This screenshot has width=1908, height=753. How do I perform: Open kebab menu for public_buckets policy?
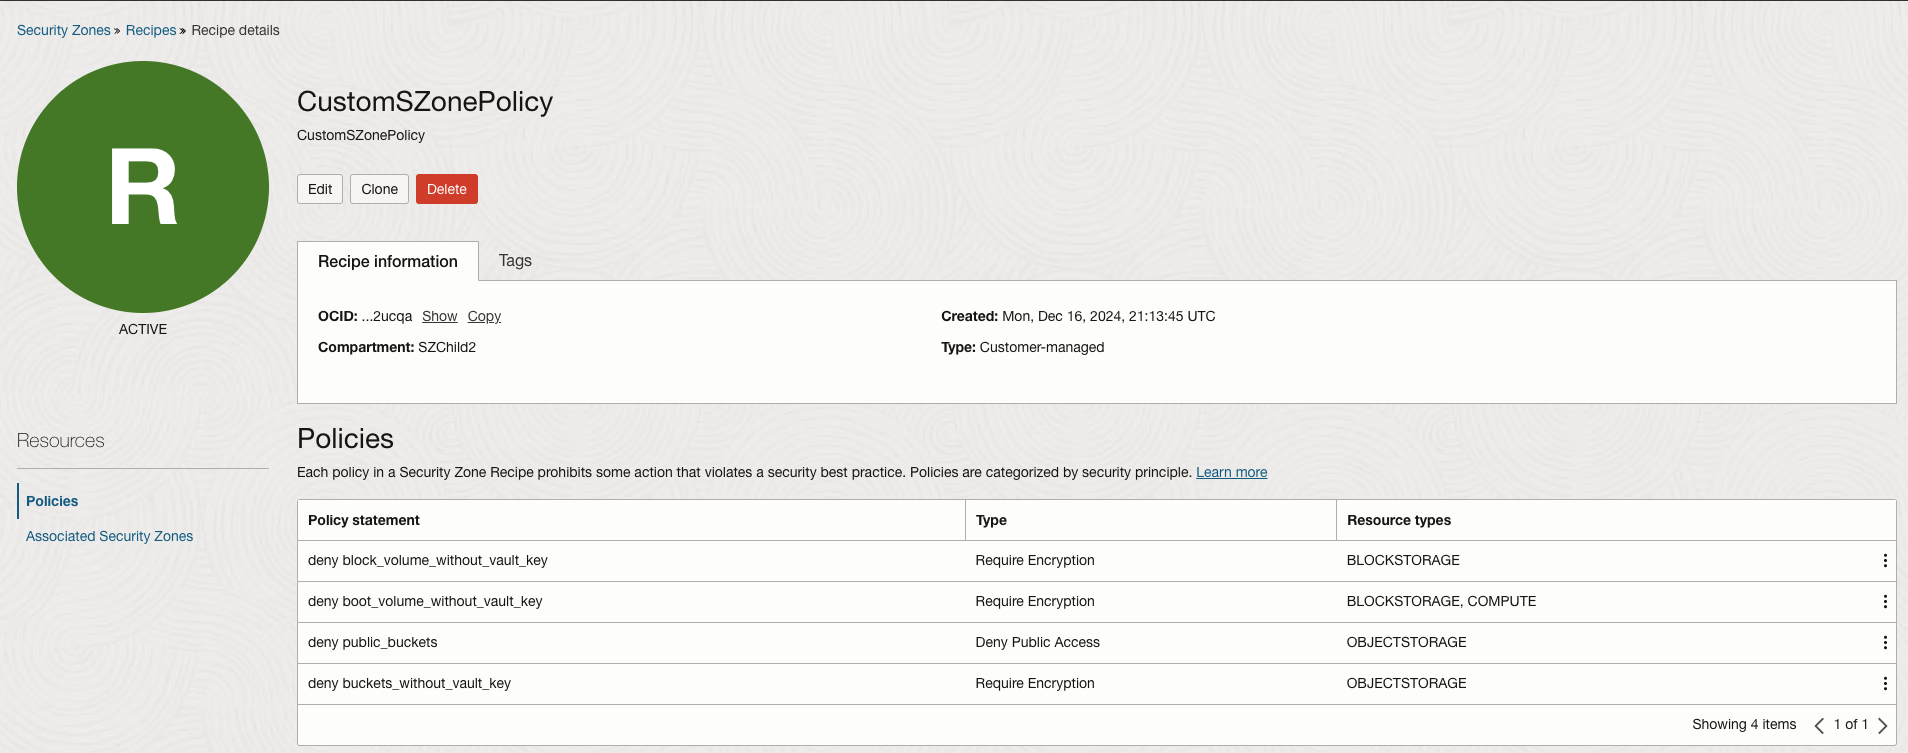1885,643
